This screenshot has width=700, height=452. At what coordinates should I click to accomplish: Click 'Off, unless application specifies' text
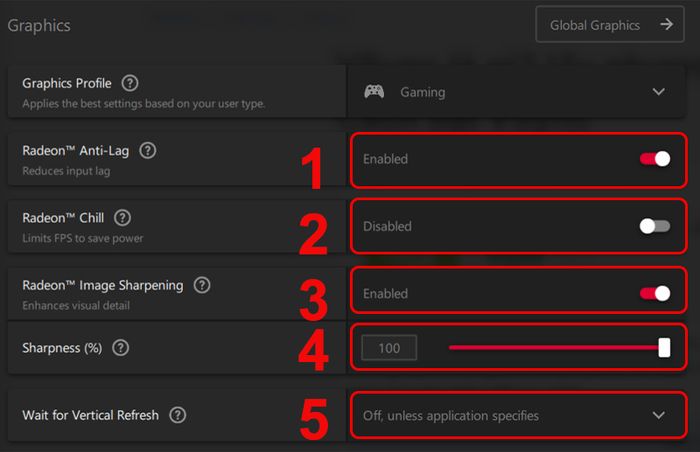tap(451, 416)
